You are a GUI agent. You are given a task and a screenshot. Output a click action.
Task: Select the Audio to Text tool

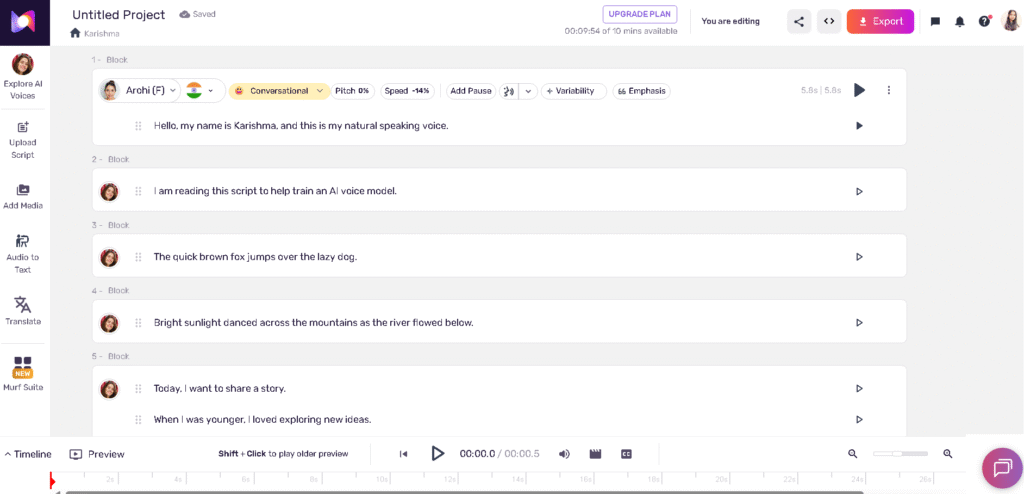[x=22, y=253]
